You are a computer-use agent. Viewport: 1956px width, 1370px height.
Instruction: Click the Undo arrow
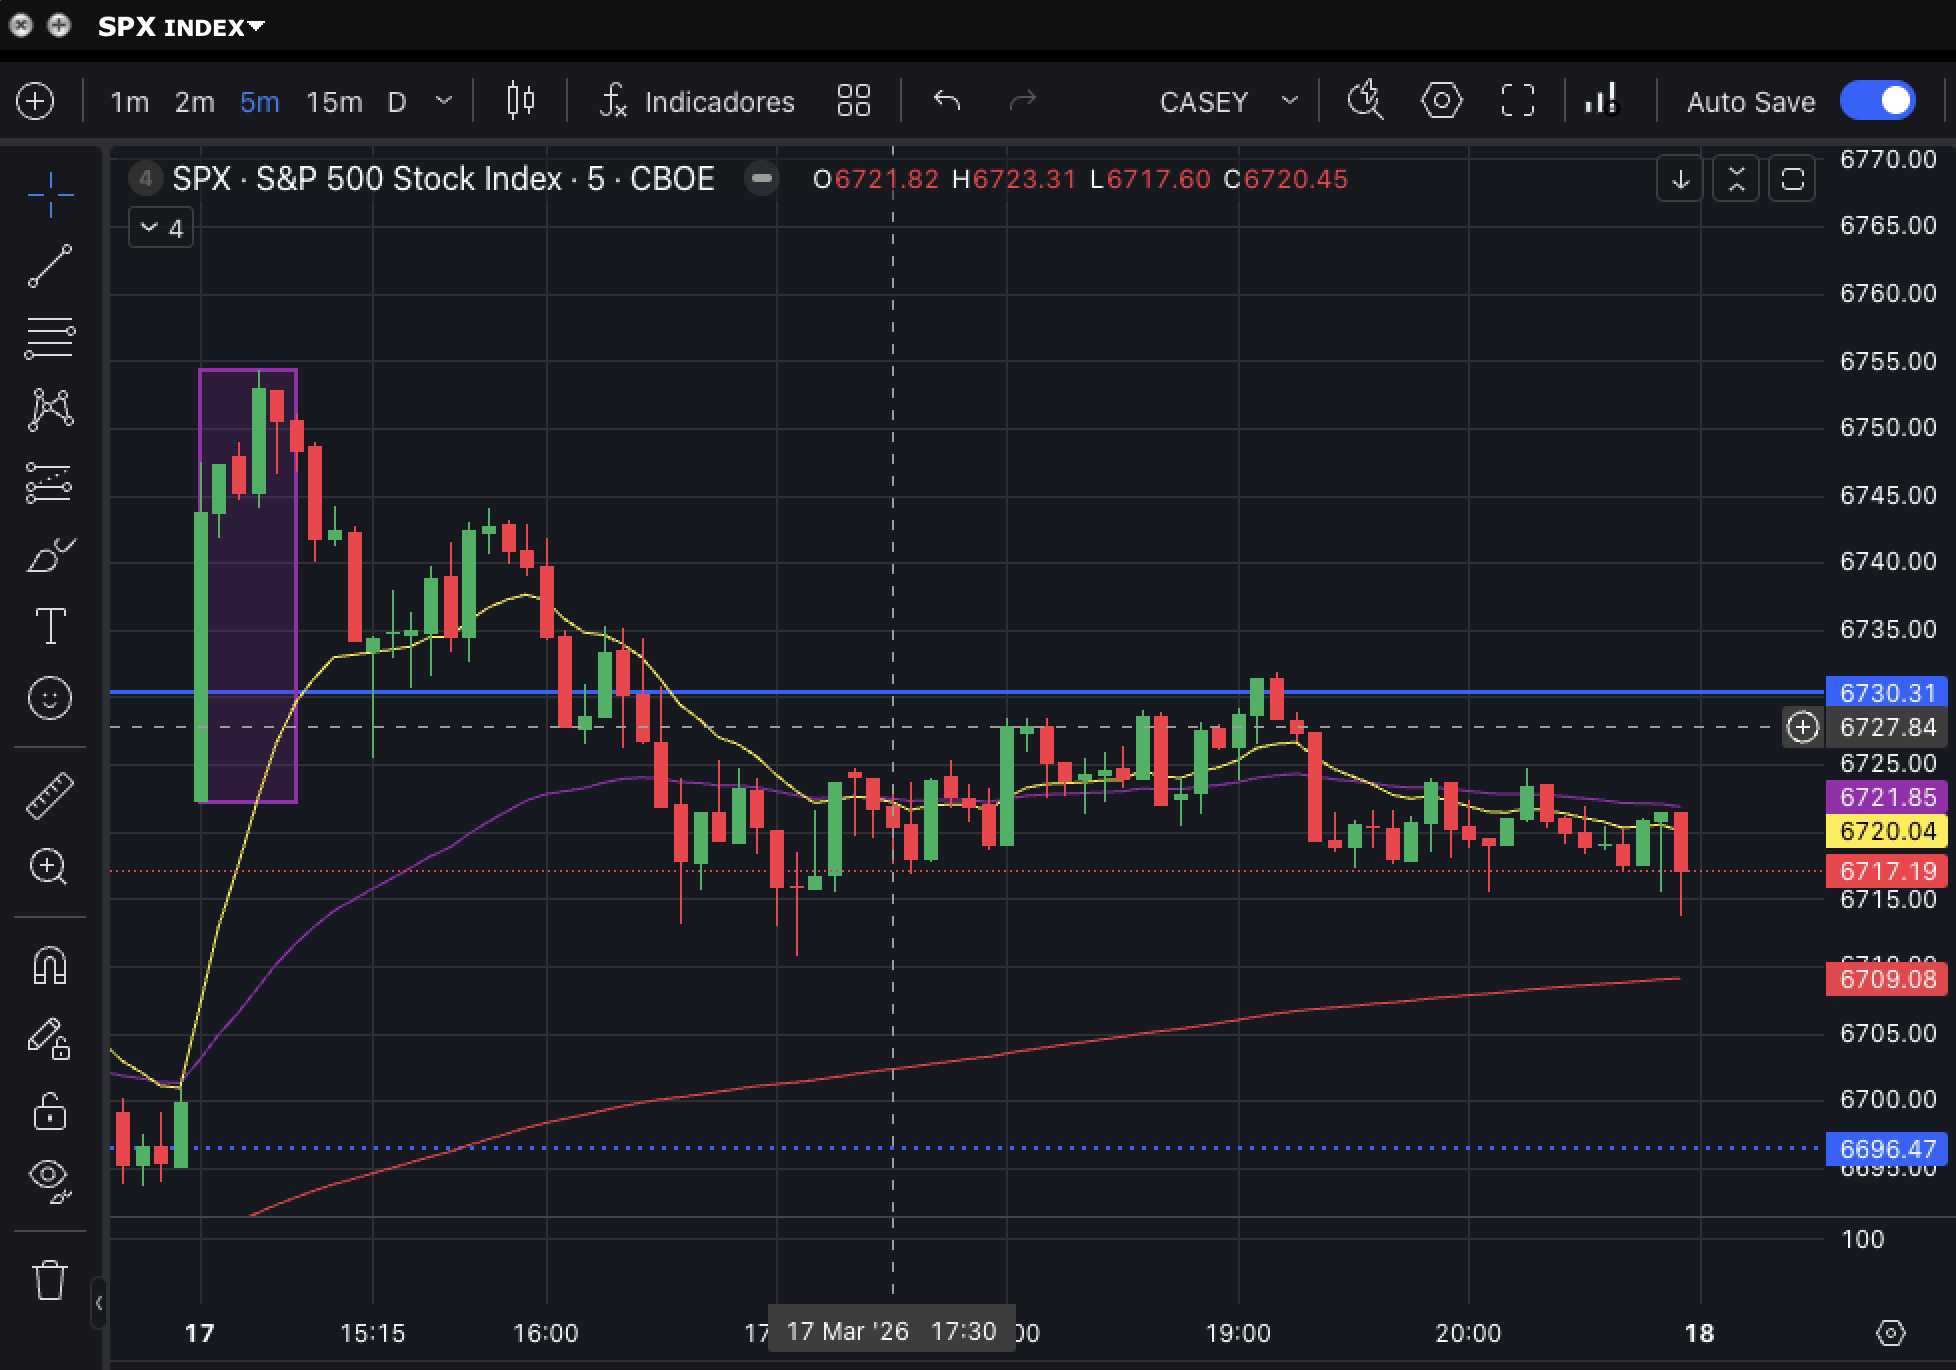point(944,101)
